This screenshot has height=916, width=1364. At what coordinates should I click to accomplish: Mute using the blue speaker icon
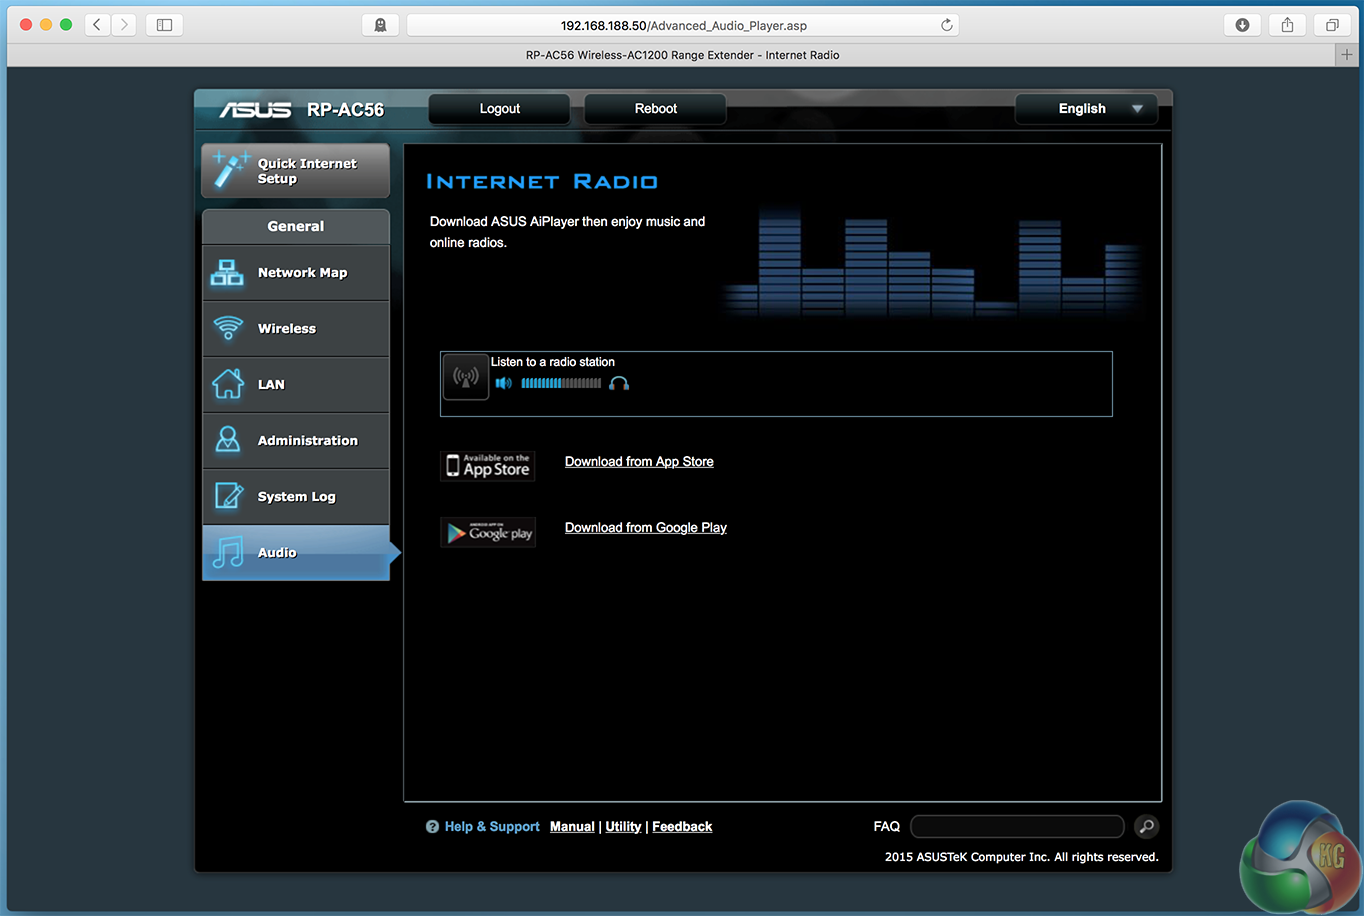point(503,384)
